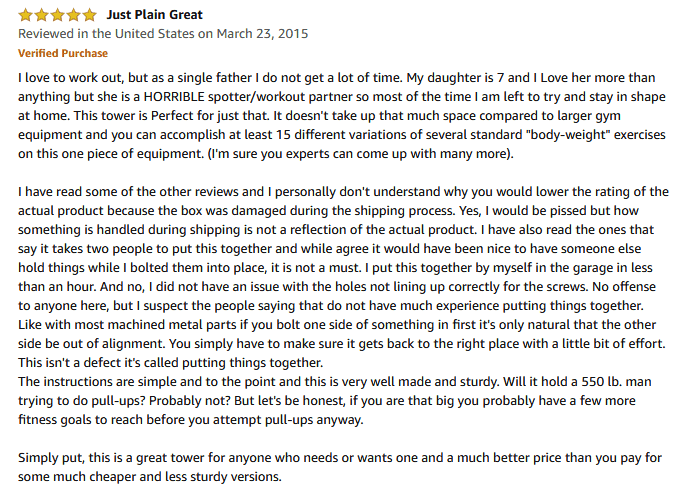Viewport: 685px width, 493px height.
Task: Click the word HORRIBLE in the review
Action: click(x=174, y=97)
